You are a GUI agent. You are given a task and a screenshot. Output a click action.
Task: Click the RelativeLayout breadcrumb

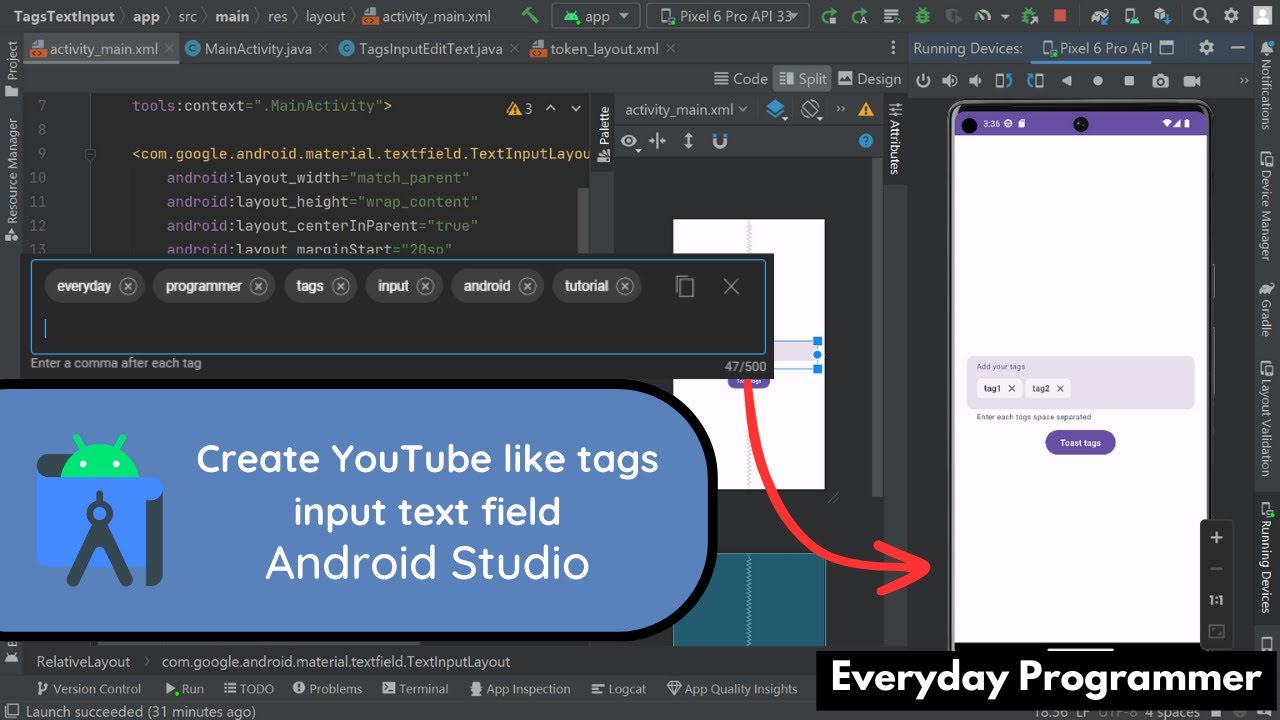pos(83,662)
